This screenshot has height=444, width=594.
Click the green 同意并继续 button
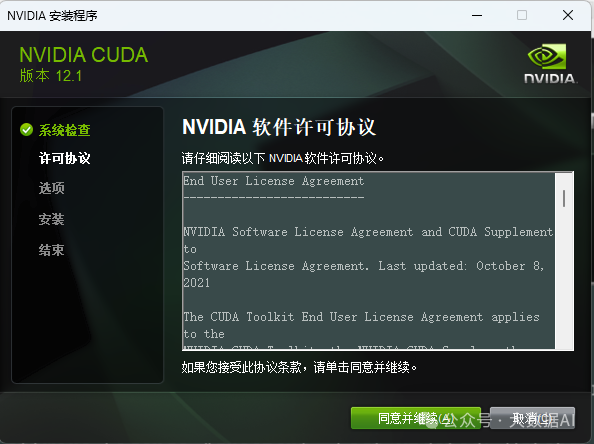point(416,418)
